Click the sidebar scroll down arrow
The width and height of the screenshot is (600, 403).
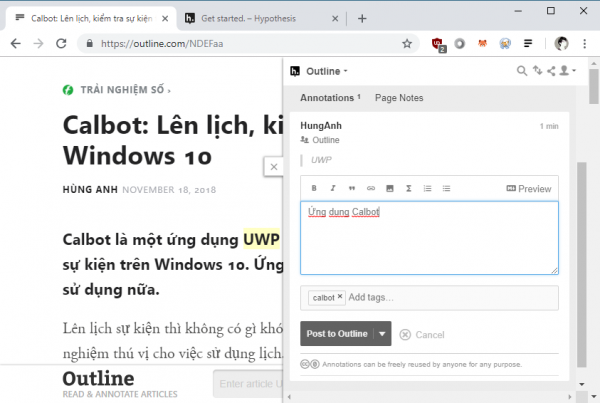click(x=582, y=384)
